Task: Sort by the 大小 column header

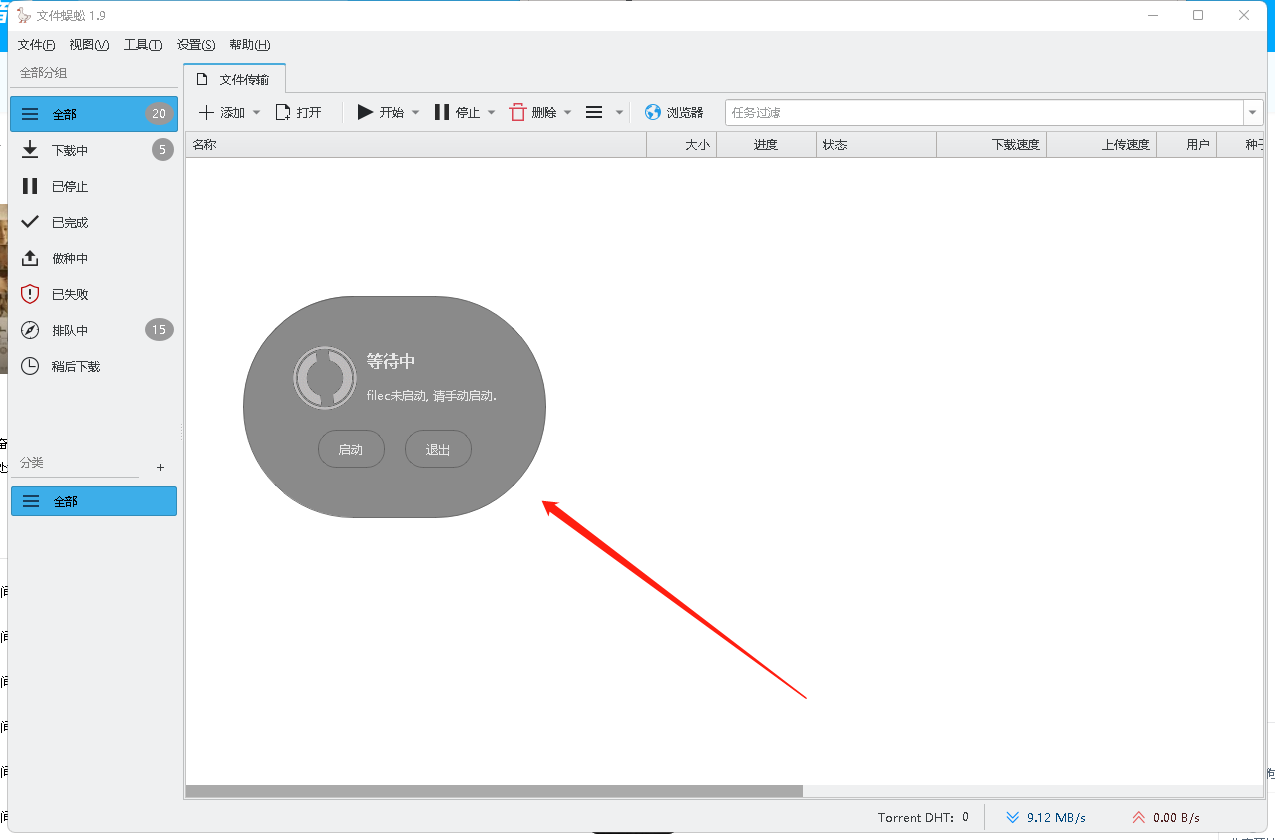Action: point(682,145)
